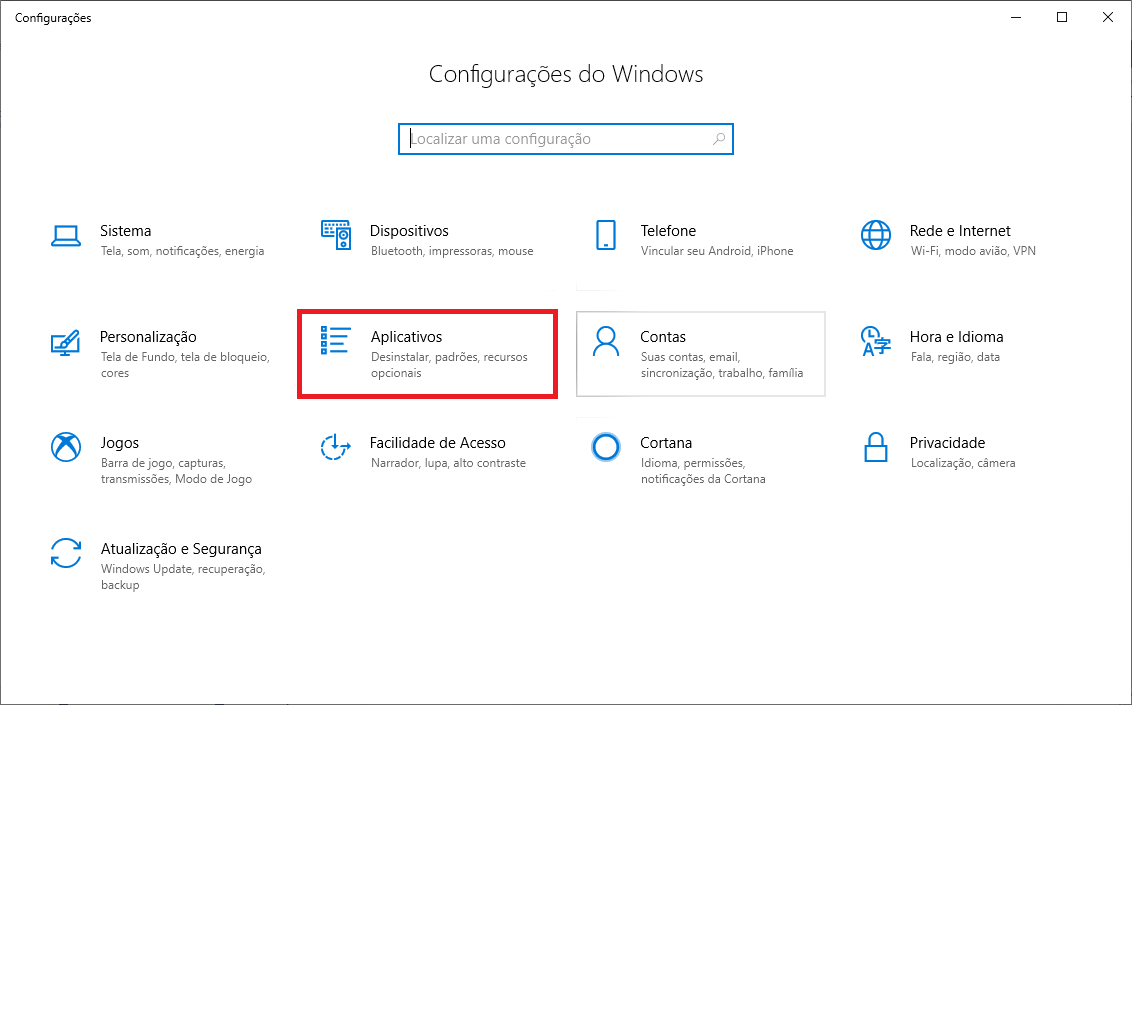Select the Cortana circle icon
Screen dimensions: 1132x1032
pyautogui.click(x=605, y=447)
